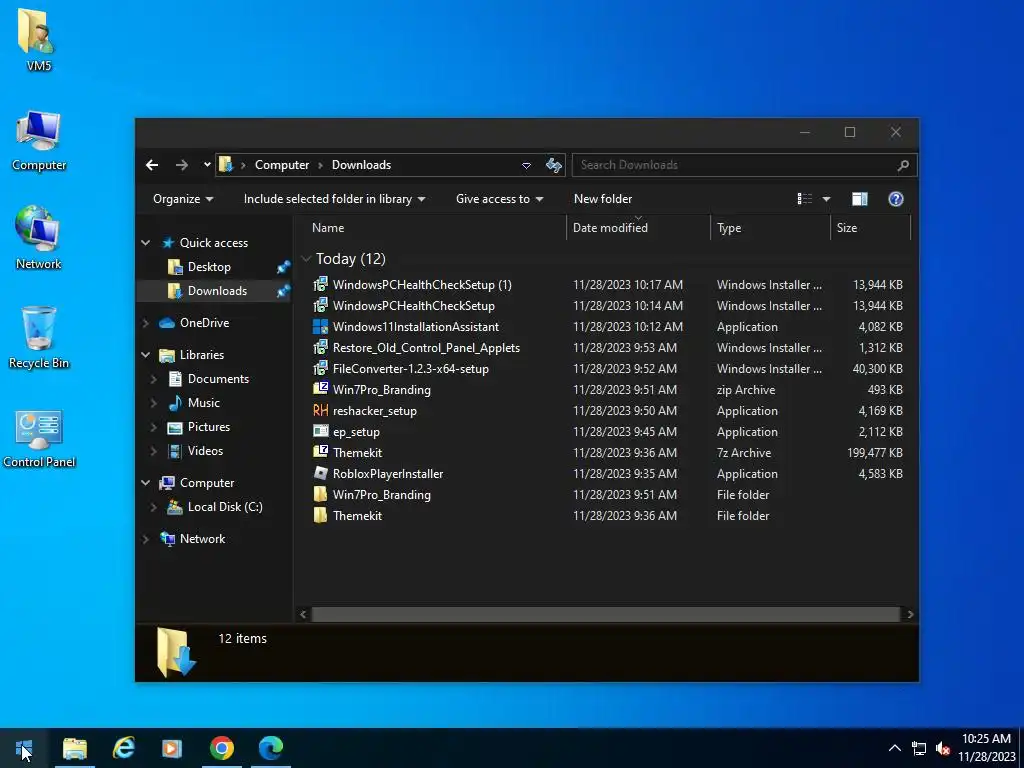Screen dimensions: 1024x768
Task: Select the Win7Pro_Branding file folder icon
Action: pyautogui.click(x=320, y=494)
